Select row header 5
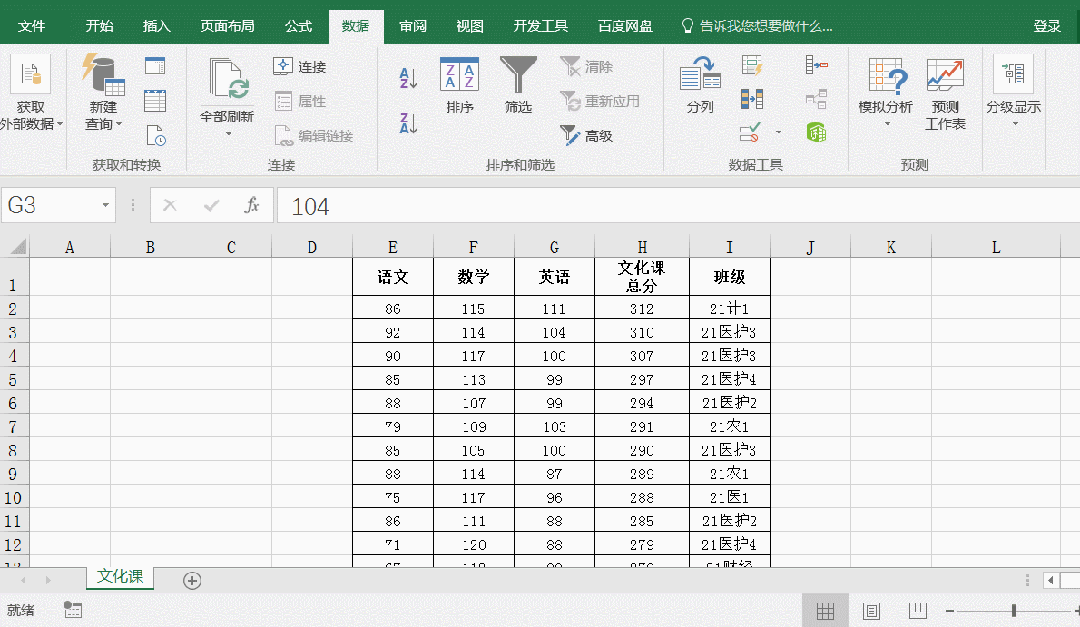Image resolution: width=1080 pixels, height=627 pixels. (13, 379)
